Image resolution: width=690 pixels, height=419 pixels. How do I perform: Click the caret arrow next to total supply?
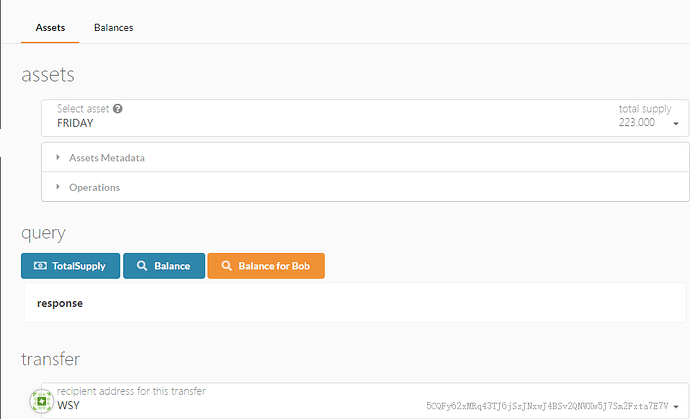click(x=675, y=123)
